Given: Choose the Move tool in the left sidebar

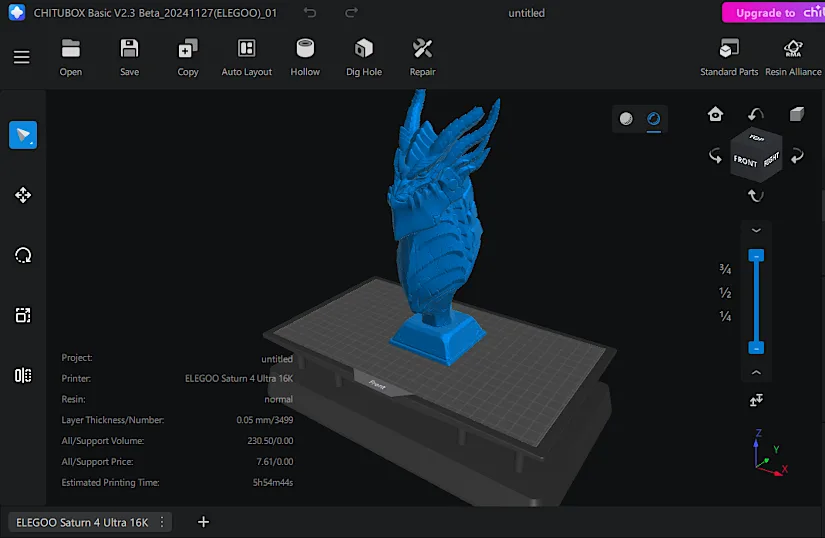Looking at the screenshot, I should [23, 195].
